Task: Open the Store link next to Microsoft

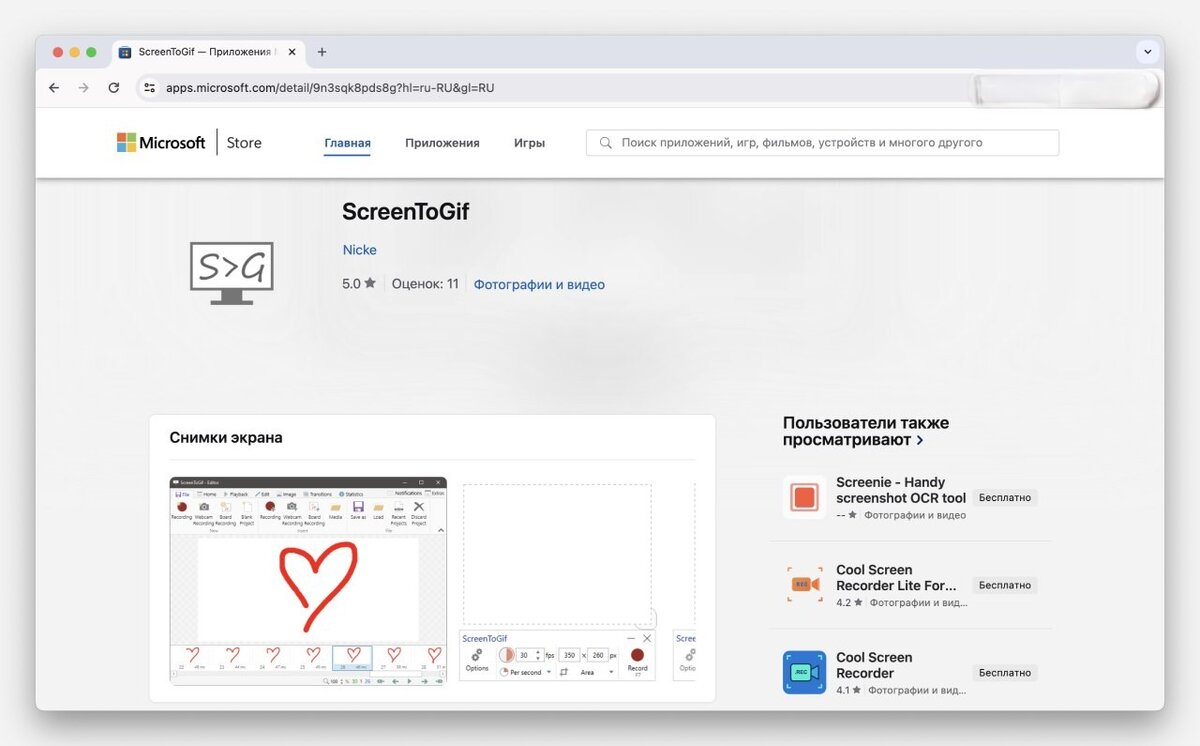Action: [x=244, y=143]
